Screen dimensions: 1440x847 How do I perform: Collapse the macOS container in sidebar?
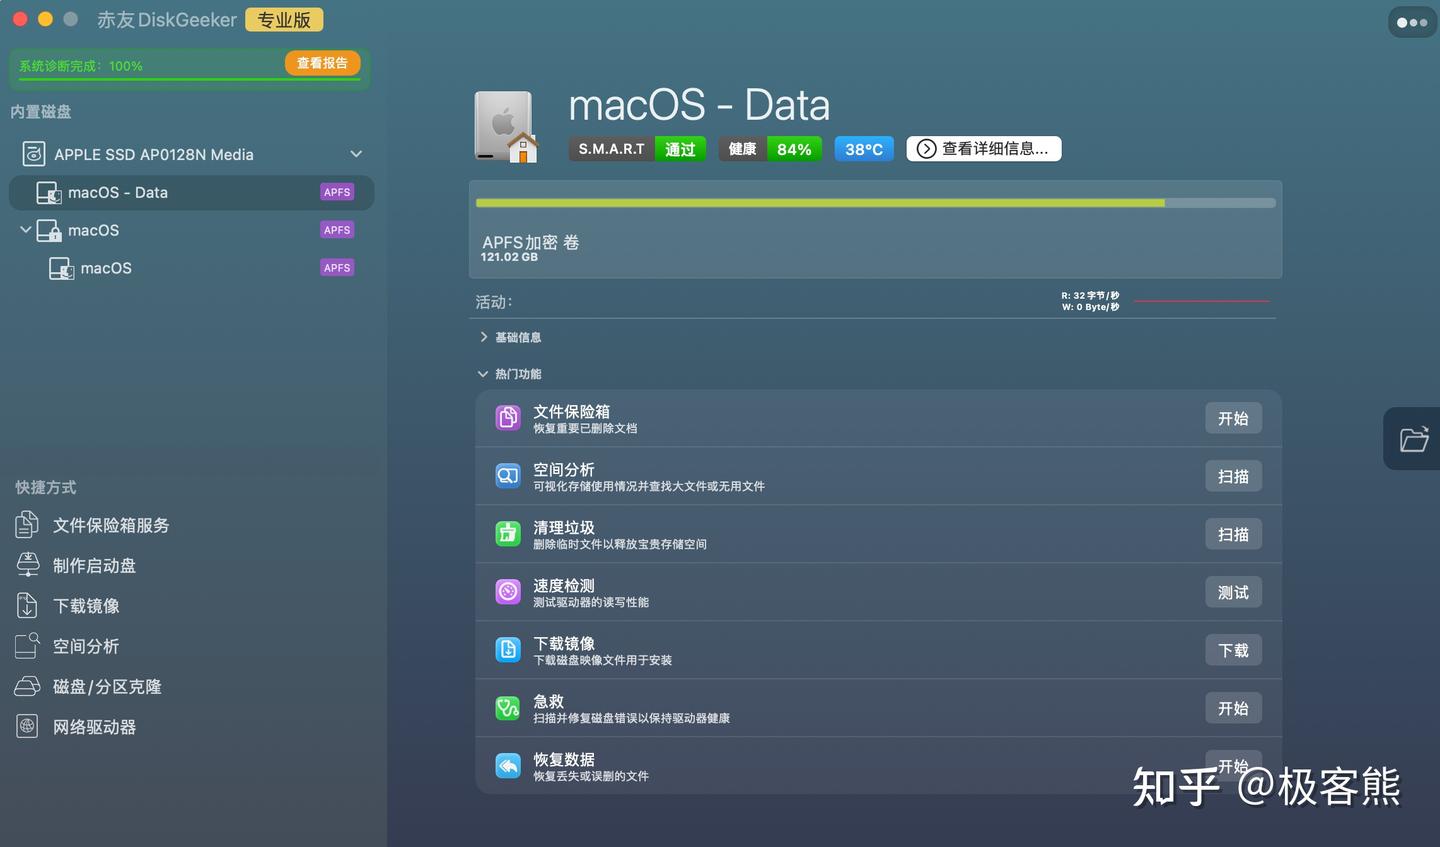pyautogui.click(x=25, y=230)
